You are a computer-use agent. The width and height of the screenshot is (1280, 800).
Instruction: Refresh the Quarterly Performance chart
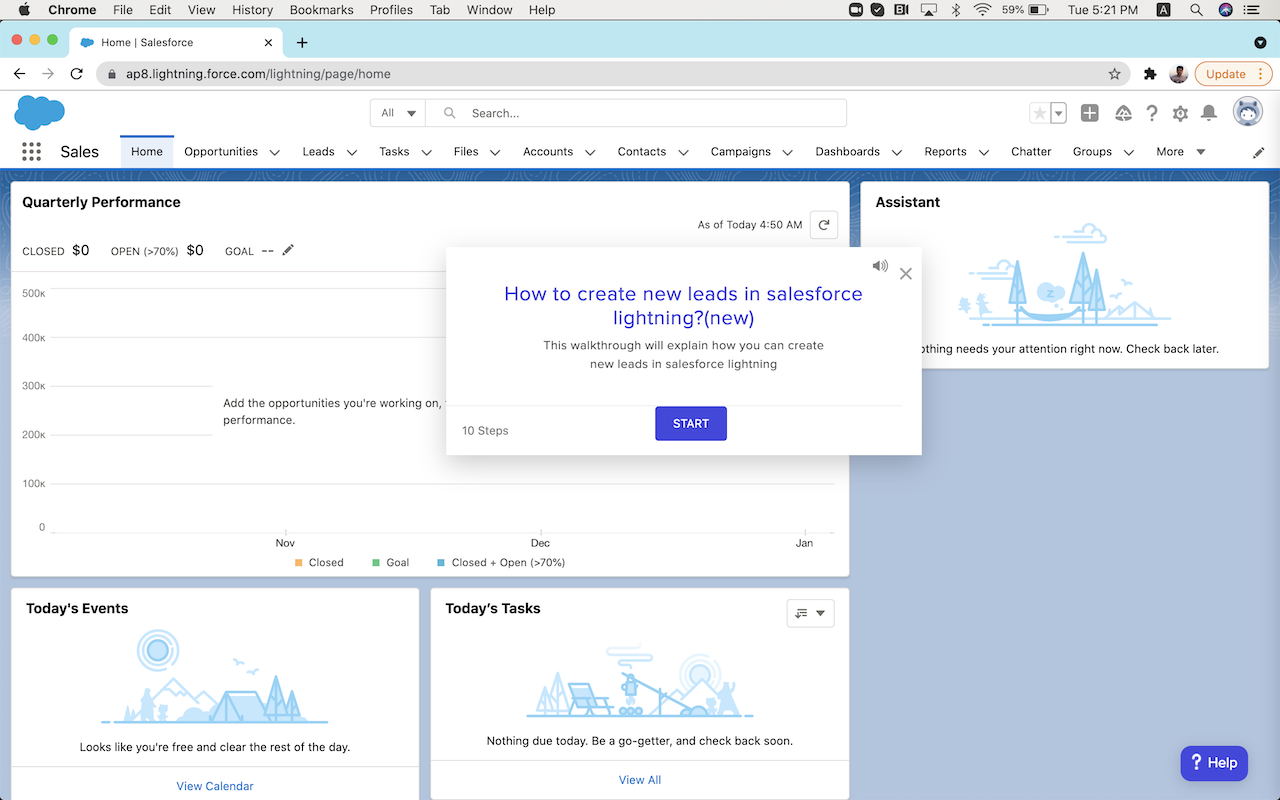(x=824, y=225)
